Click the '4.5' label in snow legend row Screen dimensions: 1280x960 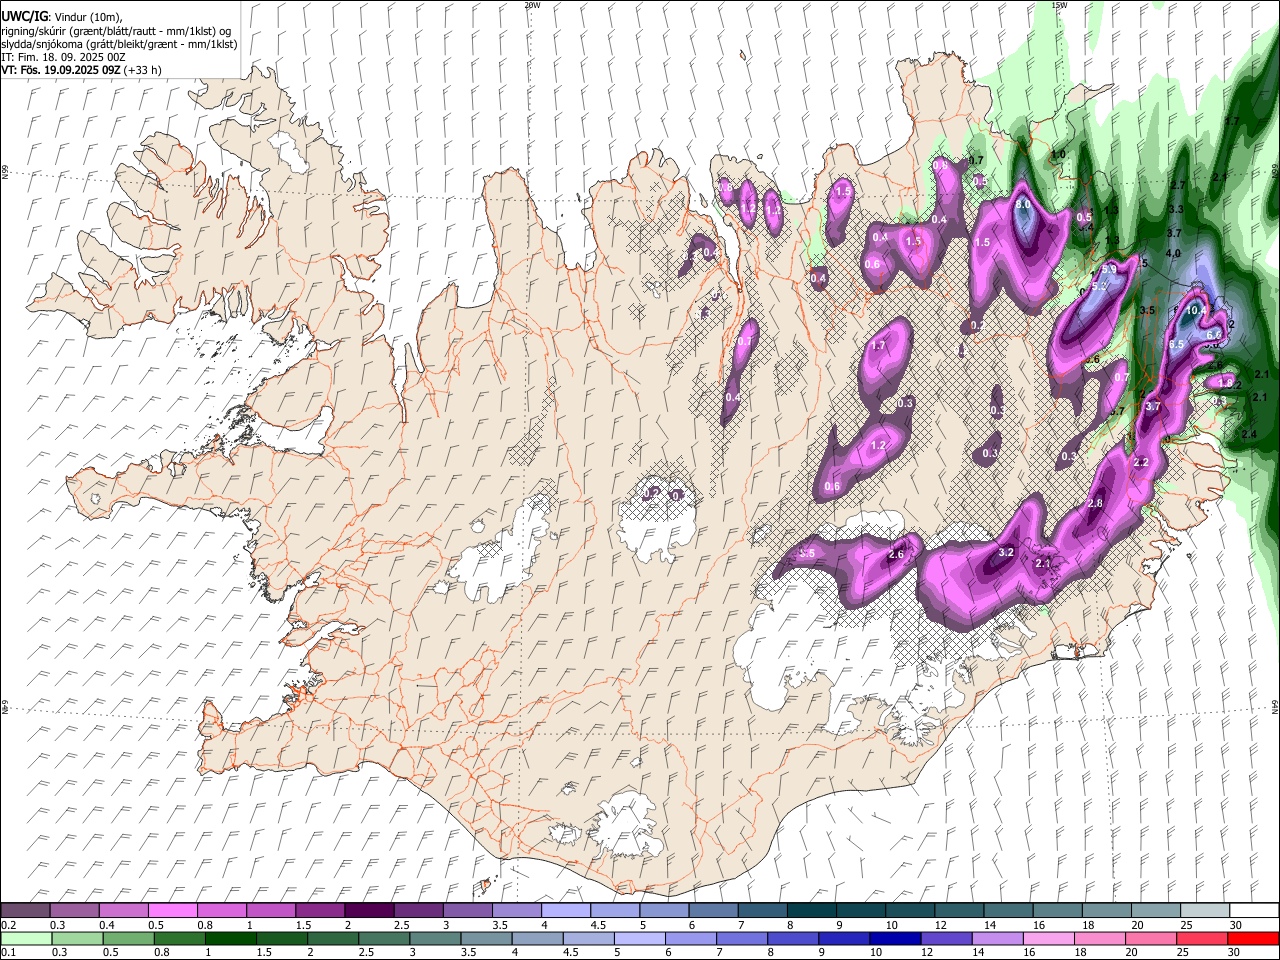[598, 925]
